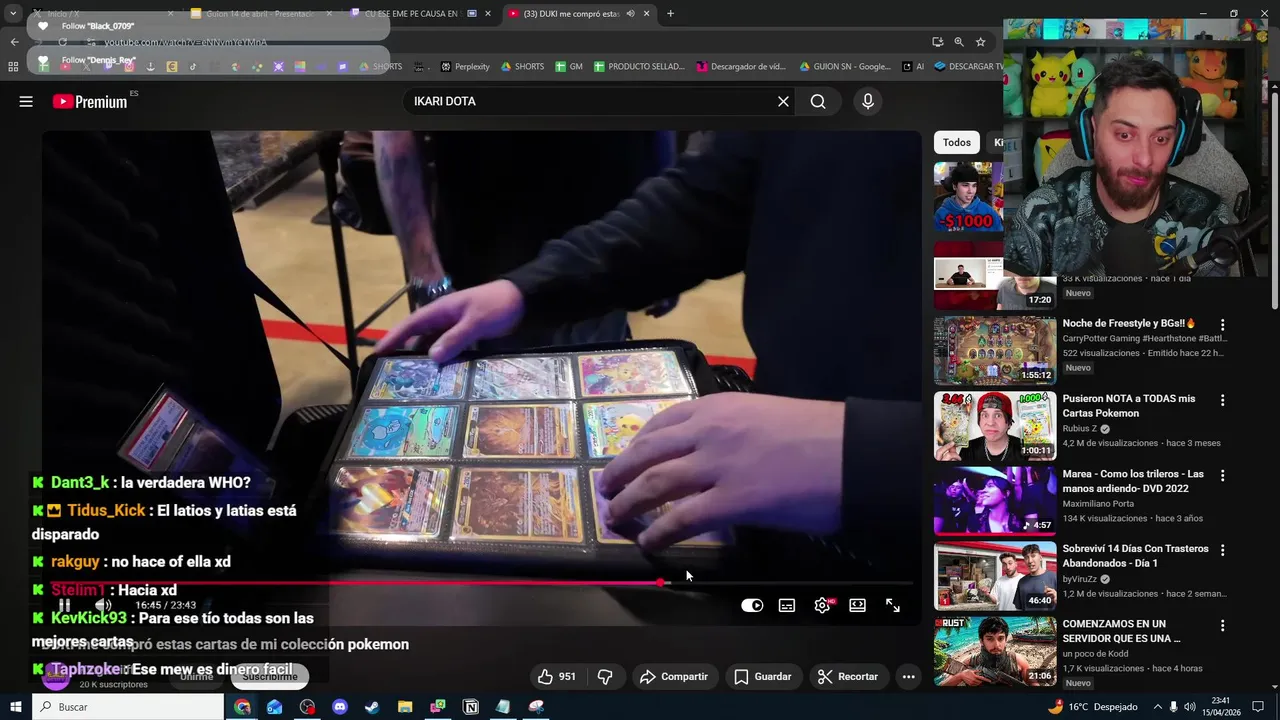The height and width of the screenshot is (720, 1280).
Task: Open Steam from the taskbar
Action: (372, 707)
